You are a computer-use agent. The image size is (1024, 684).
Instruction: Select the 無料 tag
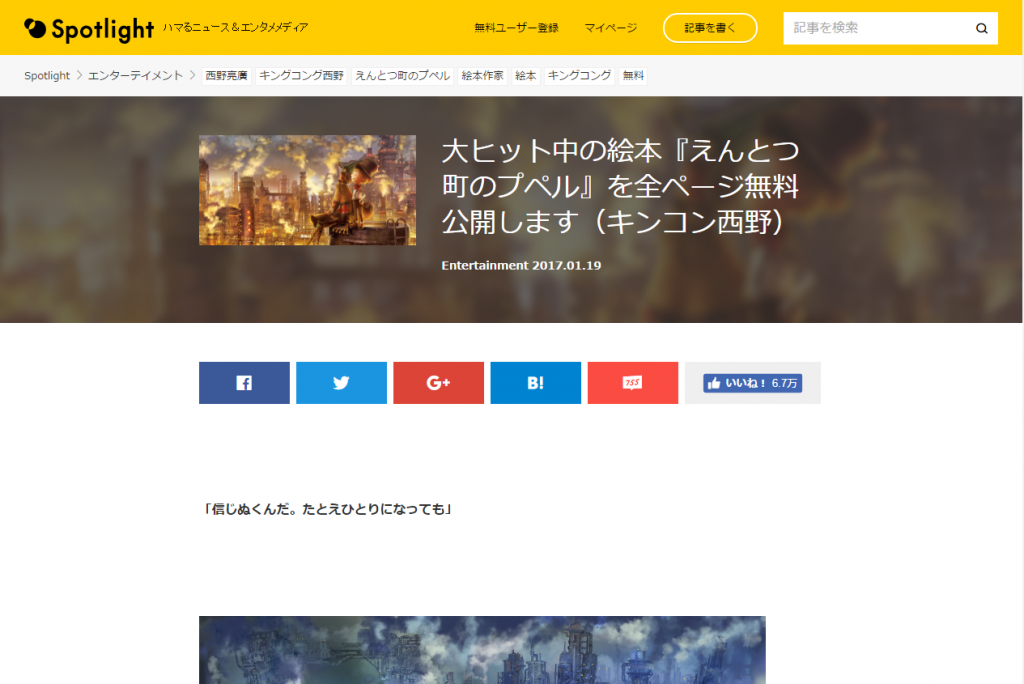pyautogui.click(x=633, y=76)
